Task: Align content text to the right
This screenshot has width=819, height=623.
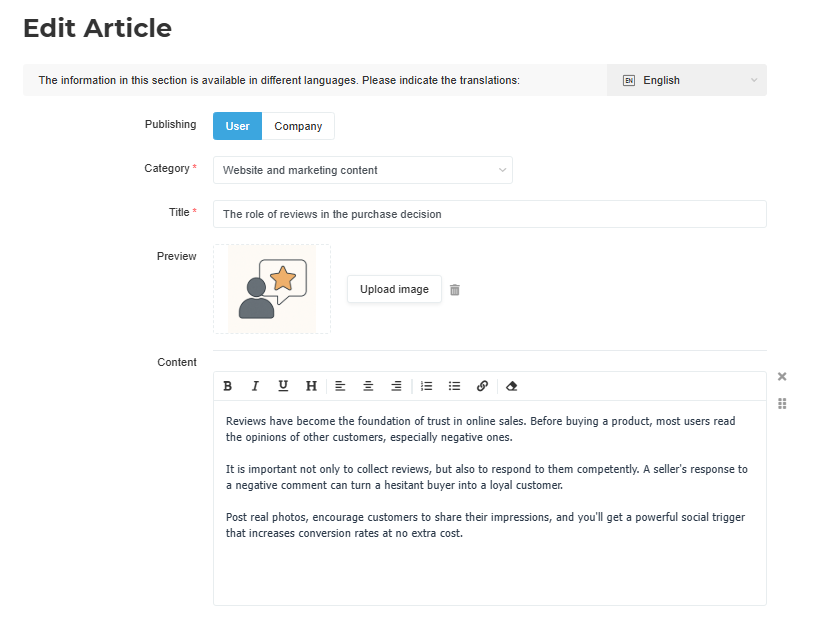Action: pyautogui.click(x=396, y=386)
